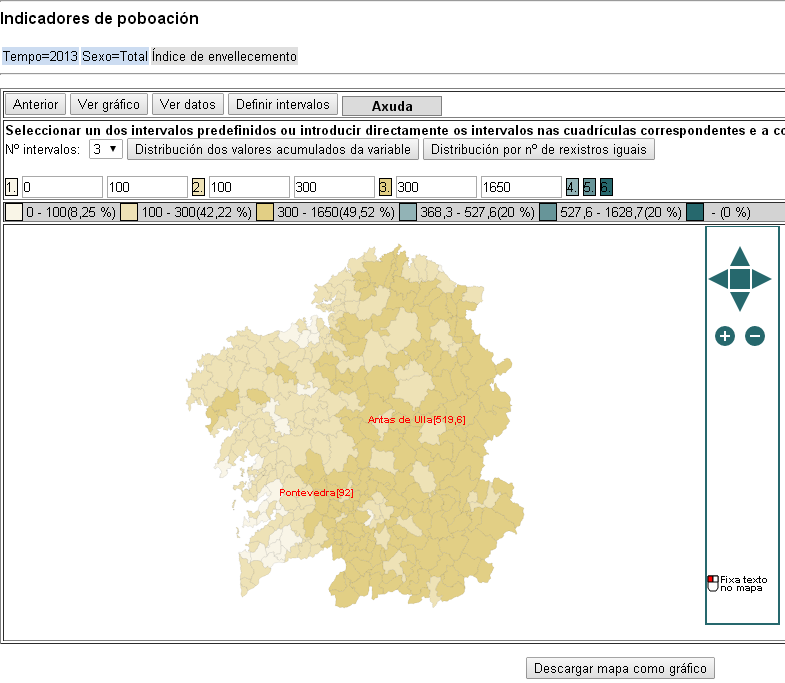Open the Ver datos view

pos(188,104)
